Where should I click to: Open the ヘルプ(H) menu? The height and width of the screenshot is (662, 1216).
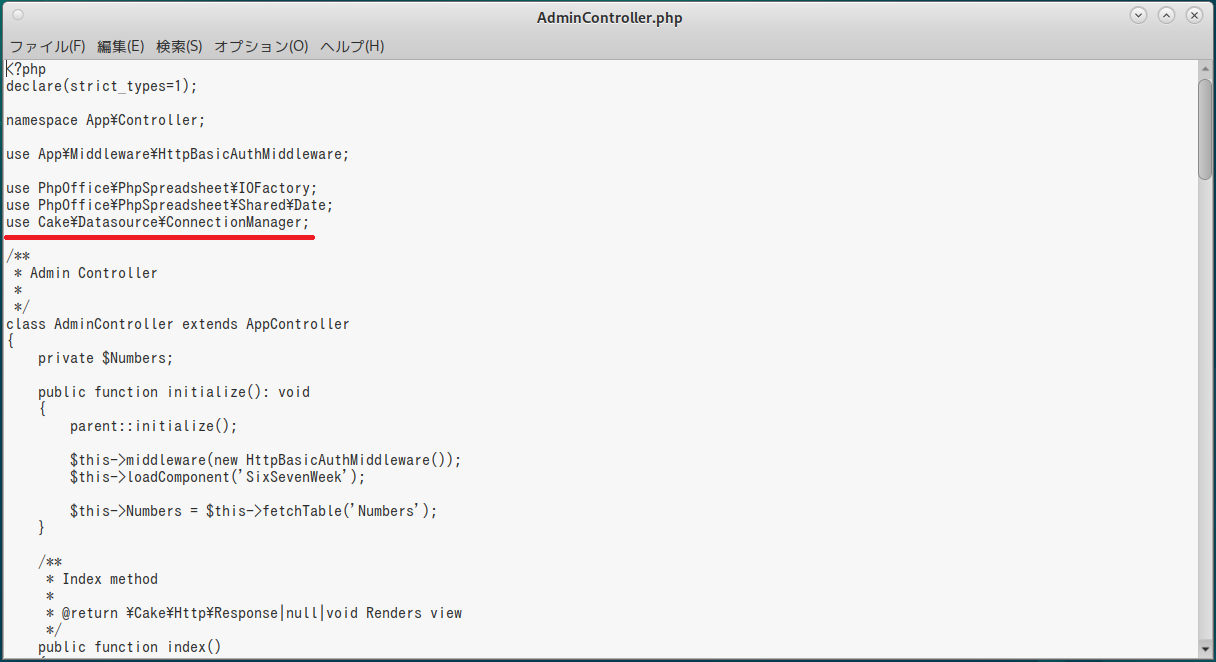pyautogui.click(x=351, y=46)
